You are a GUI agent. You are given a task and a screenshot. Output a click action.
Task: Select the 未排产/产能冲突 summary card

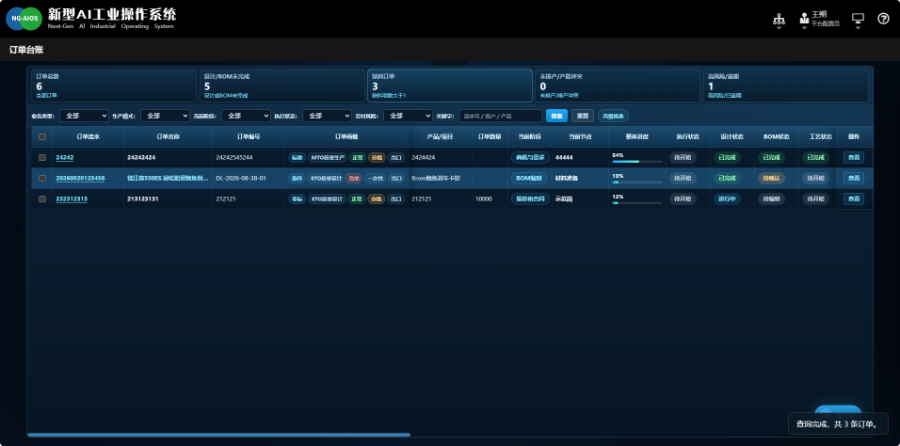618,86
